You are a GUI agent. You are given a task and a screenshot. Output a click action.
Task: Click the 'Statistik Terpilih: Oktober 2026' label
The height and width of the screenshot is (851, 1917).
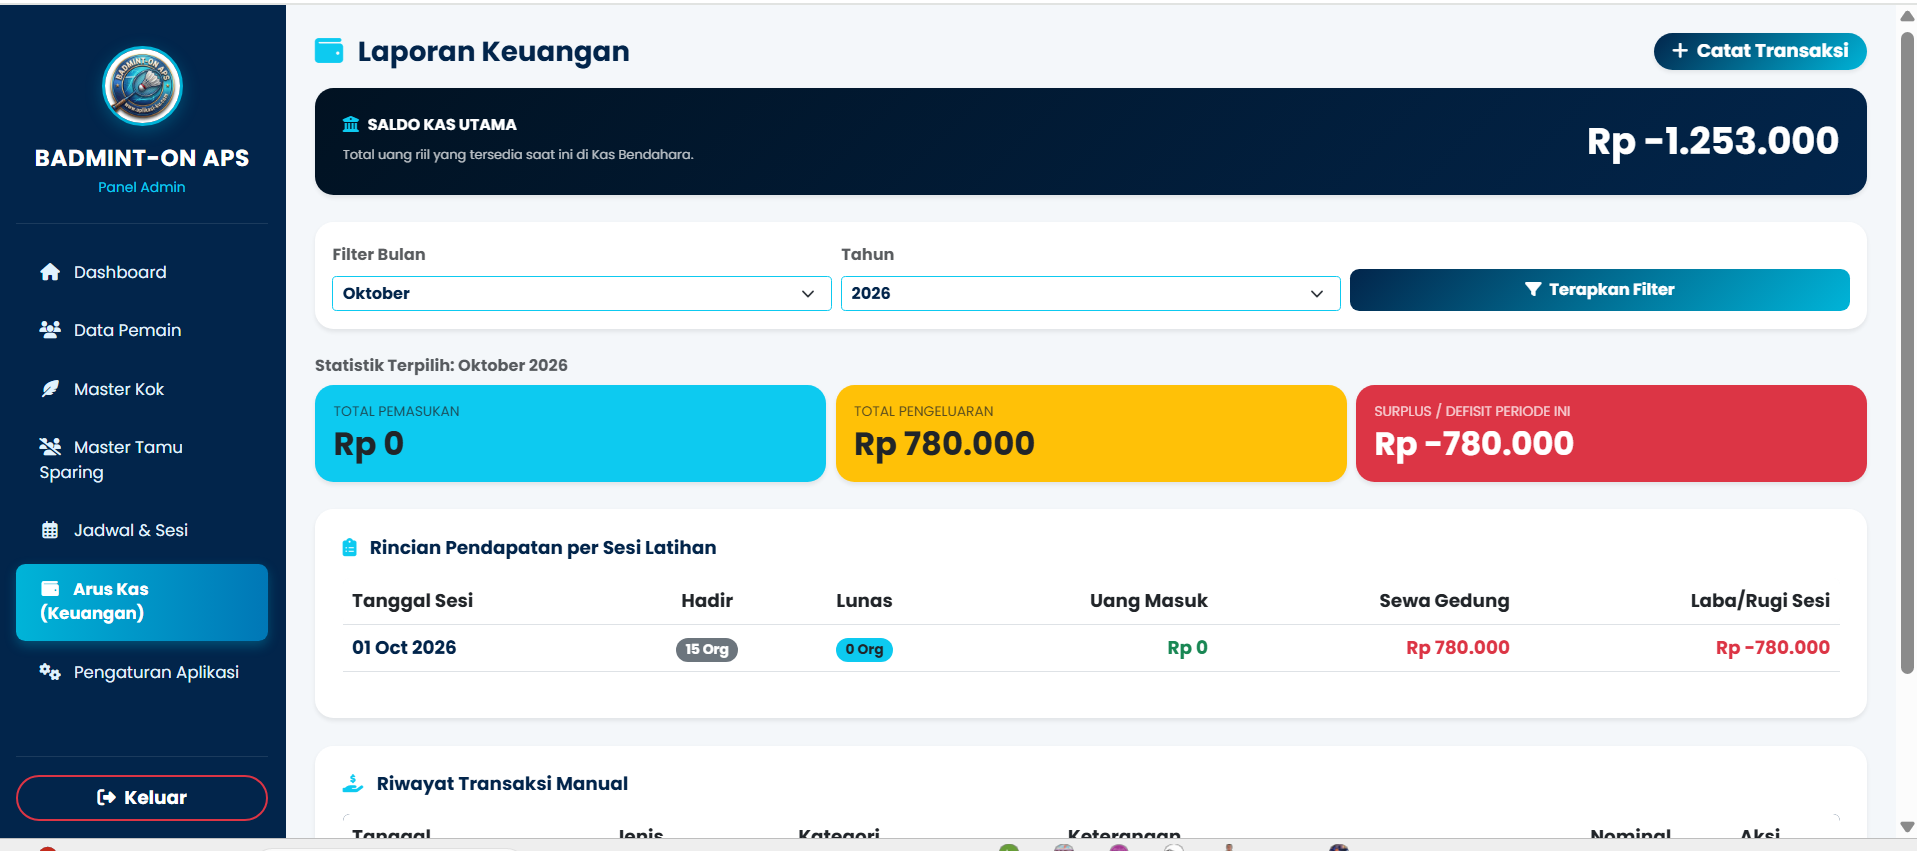pyautogui.click(x=441, y=365)
